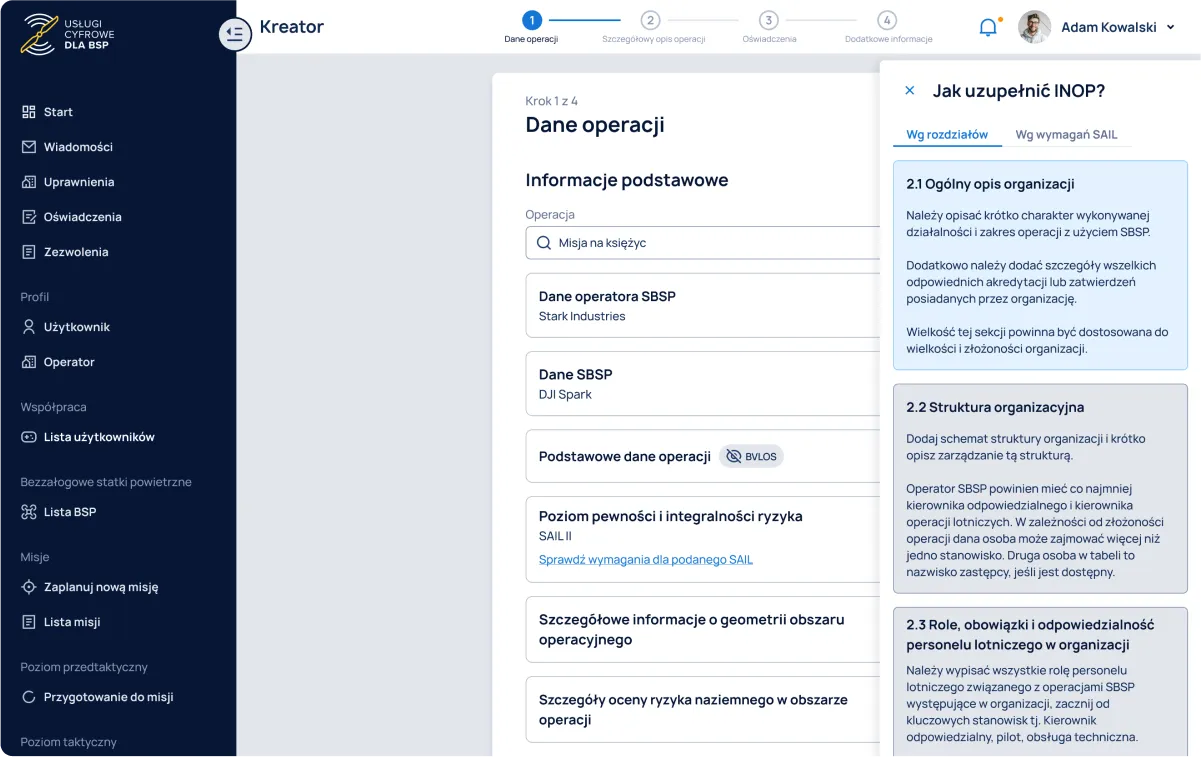The image size is (1201, 757).
Task: Click the Przygotowanie do misji icon
Action: click(x=29, y=697)
